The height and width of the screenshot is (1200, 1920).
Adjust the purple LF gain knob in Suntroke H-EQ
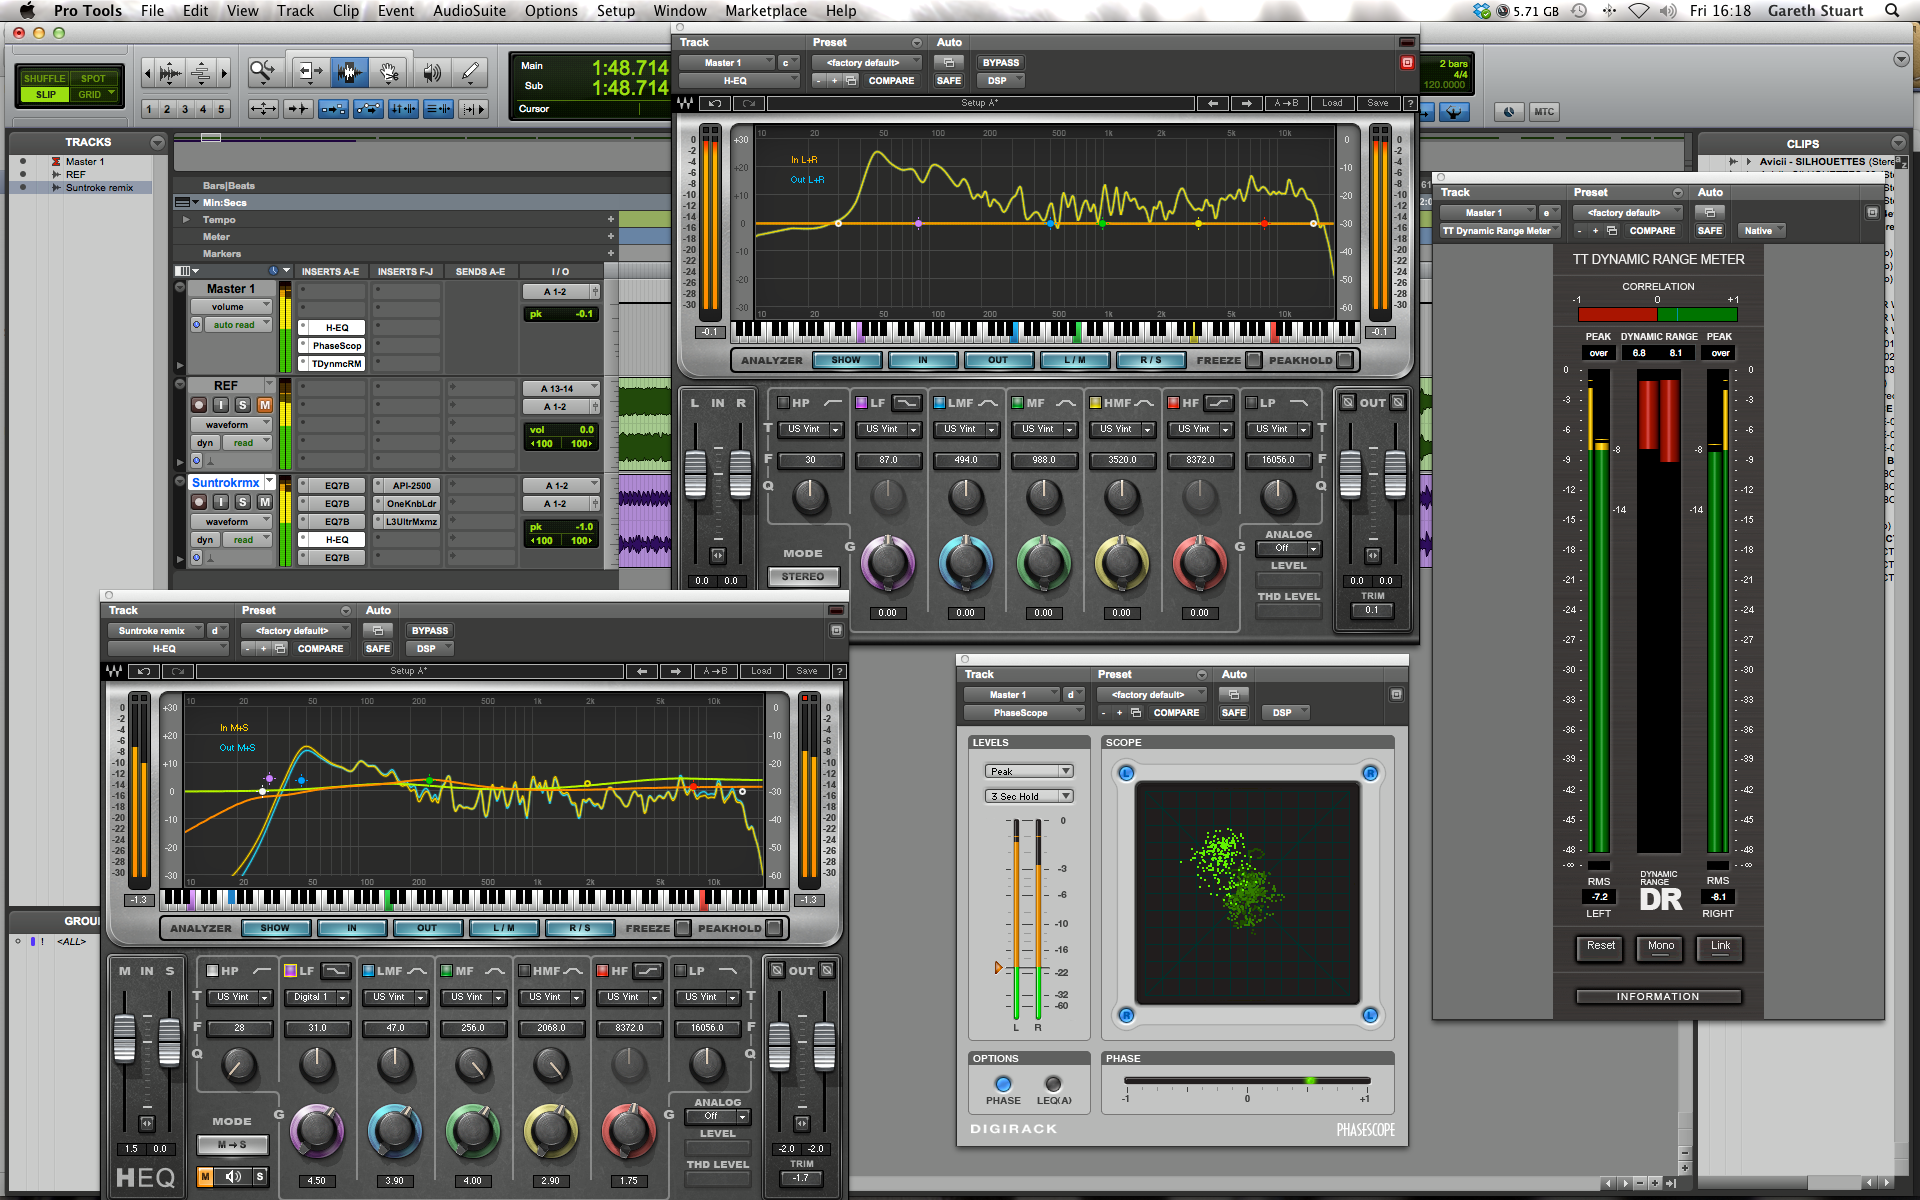pyautogui.click(x=317, y=1131)
